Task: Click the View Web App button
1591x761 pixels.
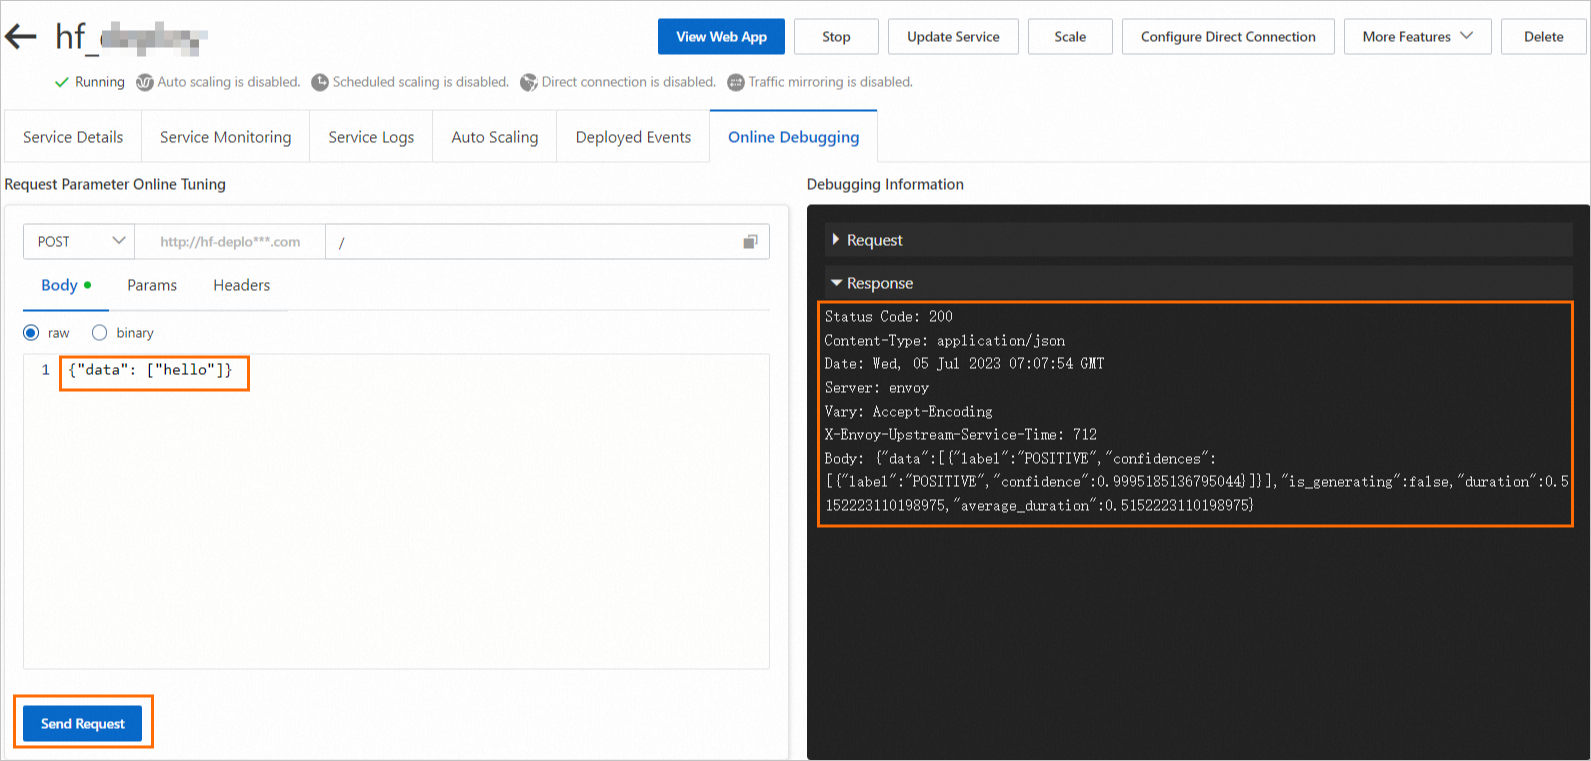Action: [721, 37]
